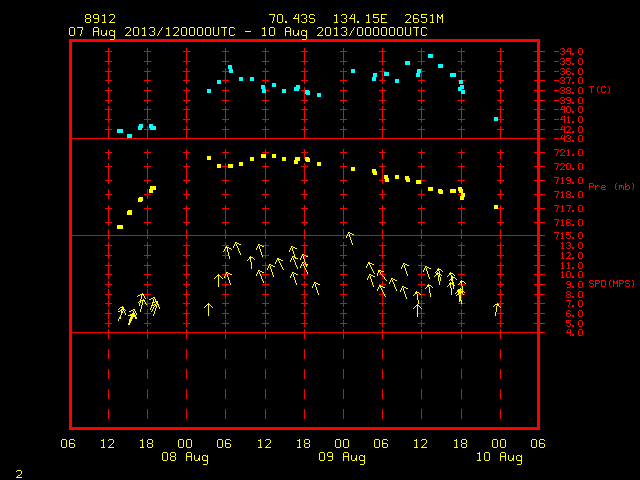Click the lone wind arrow above 715.0 line
The width and height of the screenshot is (640, 480).
click(350, 238)
